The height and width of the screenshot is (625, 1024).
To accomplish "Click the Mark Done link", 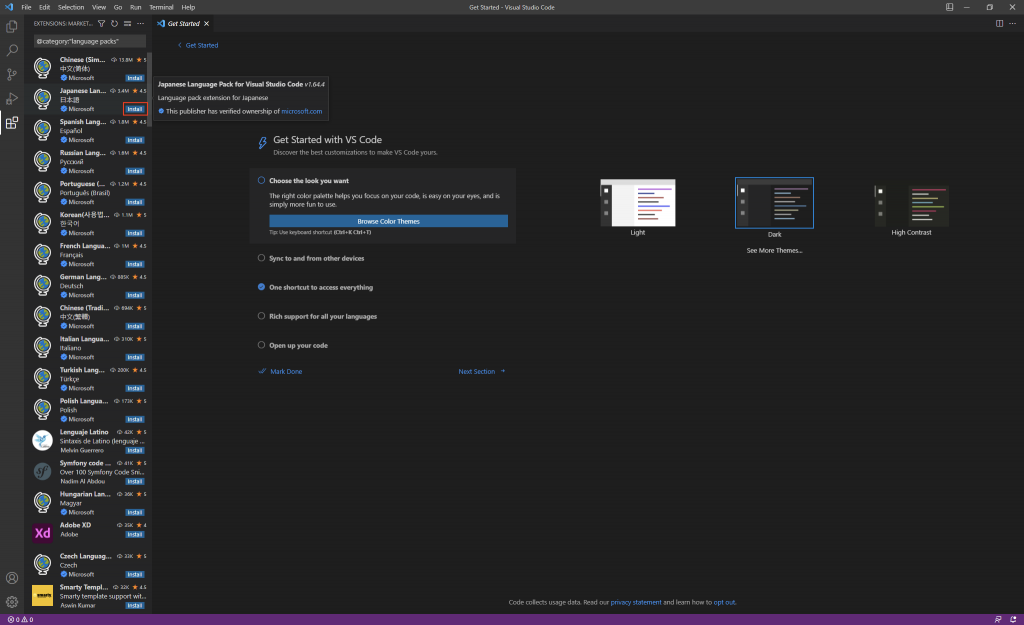I will point(286,372).
